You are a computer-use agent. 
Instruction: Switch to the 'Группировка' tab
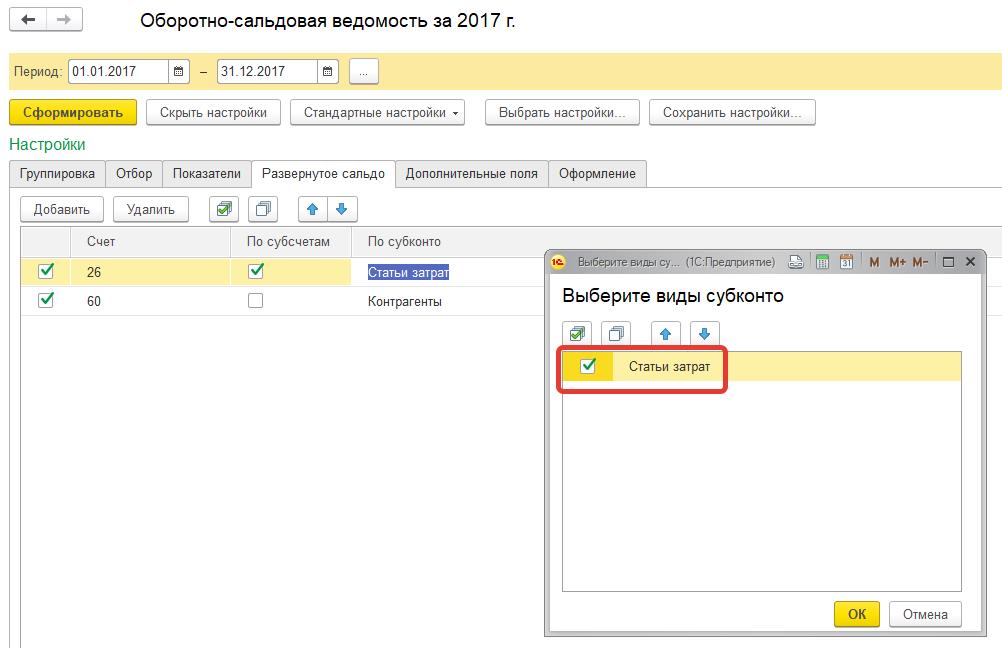57,174
